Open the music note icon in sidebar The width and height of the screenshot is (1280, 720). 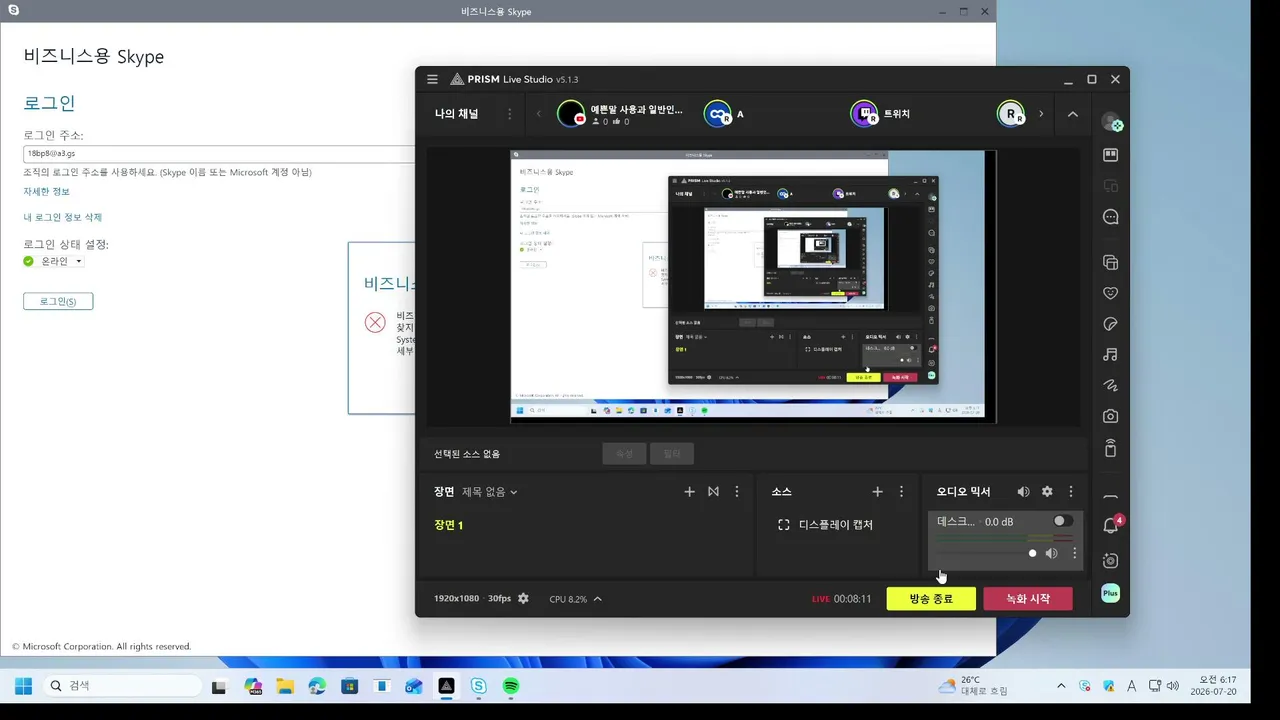[x=1110, y=355]
